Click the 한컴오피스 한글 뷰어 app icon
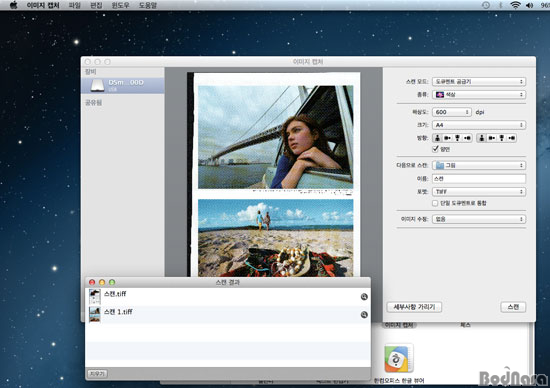 pos(399,359)
